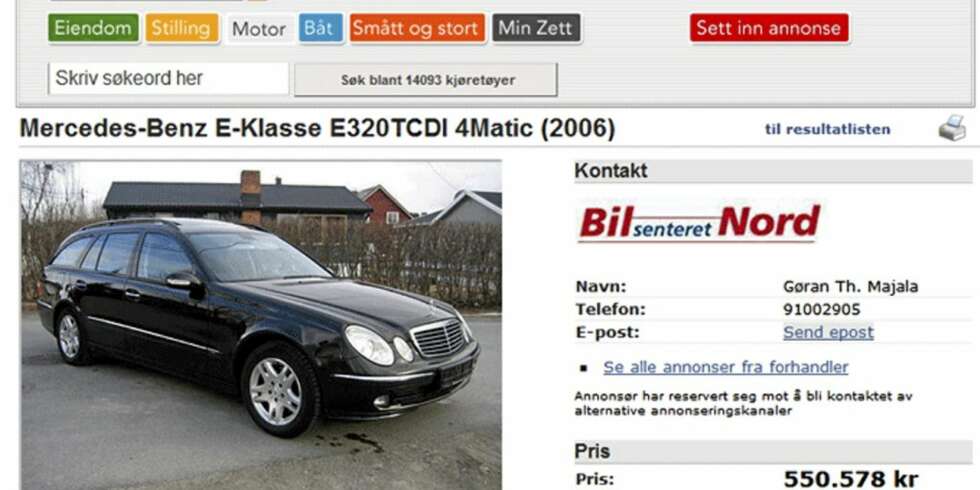Open the black Mercedes car photo

(x=261, y=325)
